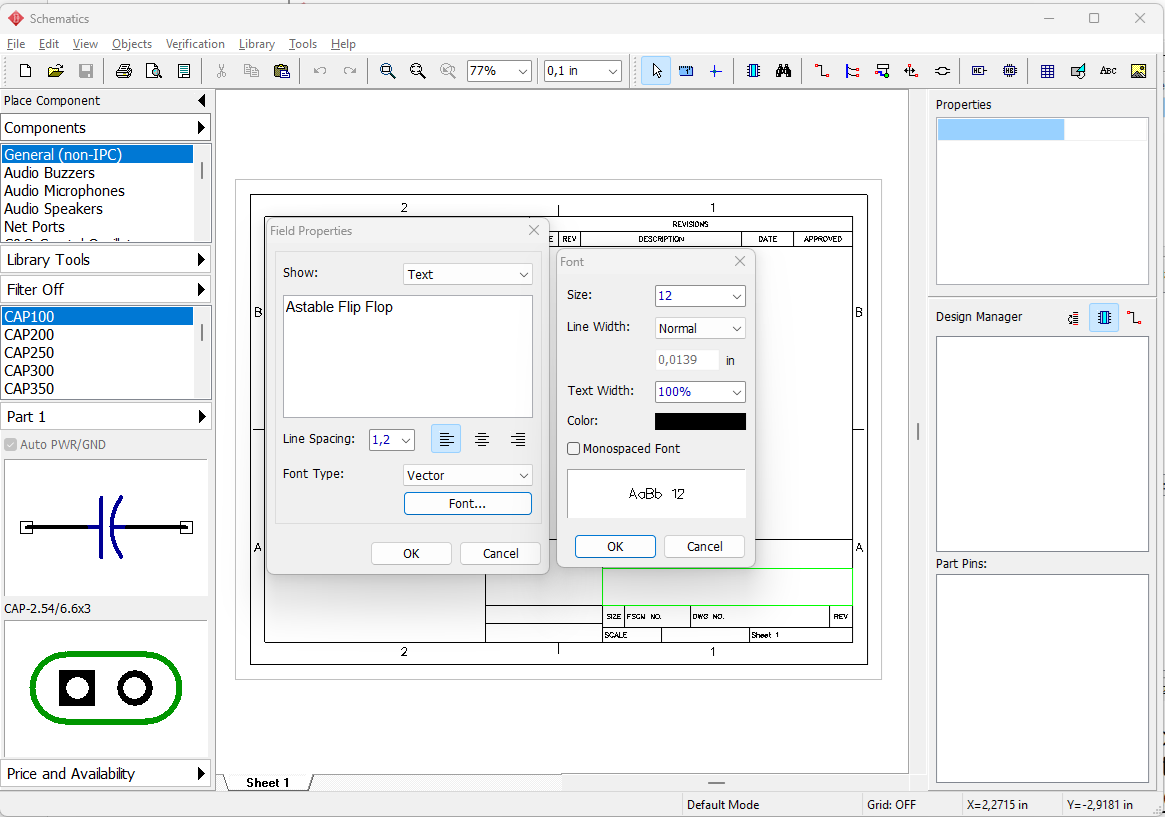Click the Zoom Out magnifier icon
The width and height of the screenshot is (1165, 817).
(418, 71)
